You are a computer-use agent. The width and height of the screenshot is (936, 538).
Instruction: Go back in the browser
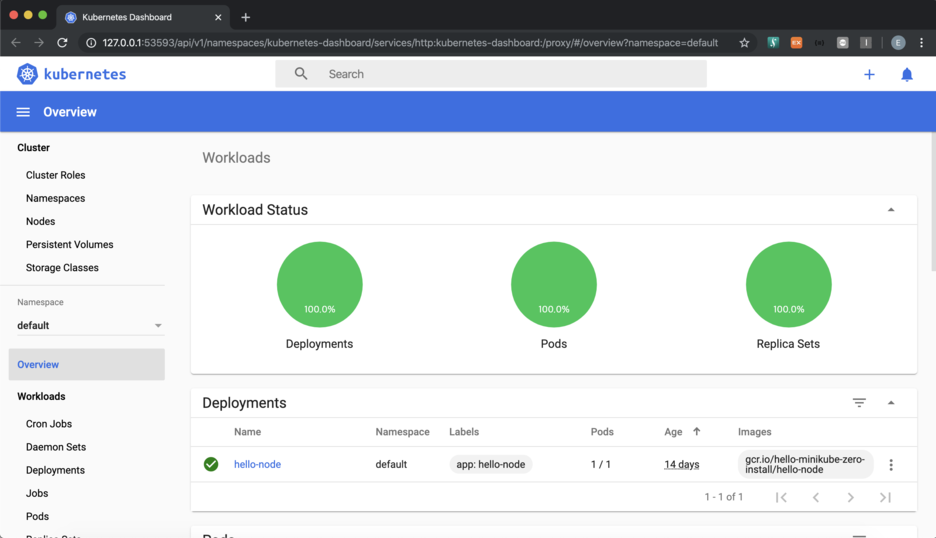pos(16,42)
